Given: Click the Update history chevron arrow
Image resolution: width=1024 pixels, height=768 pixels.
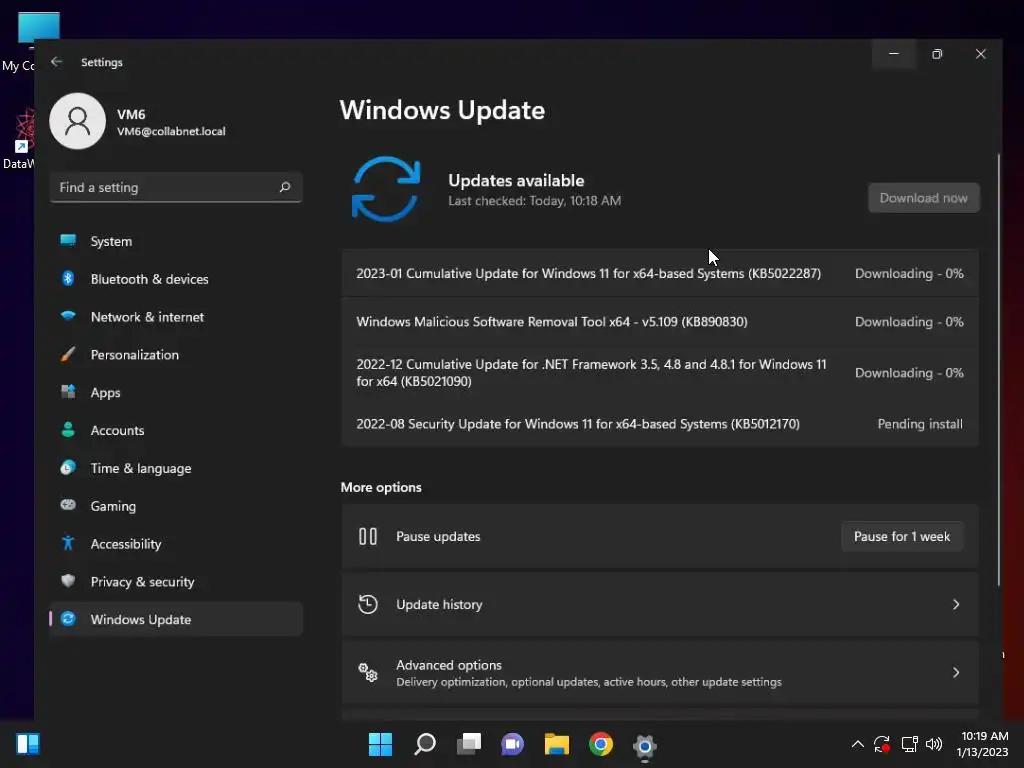Looking at the screenshot, I should (x=956, y=604).
